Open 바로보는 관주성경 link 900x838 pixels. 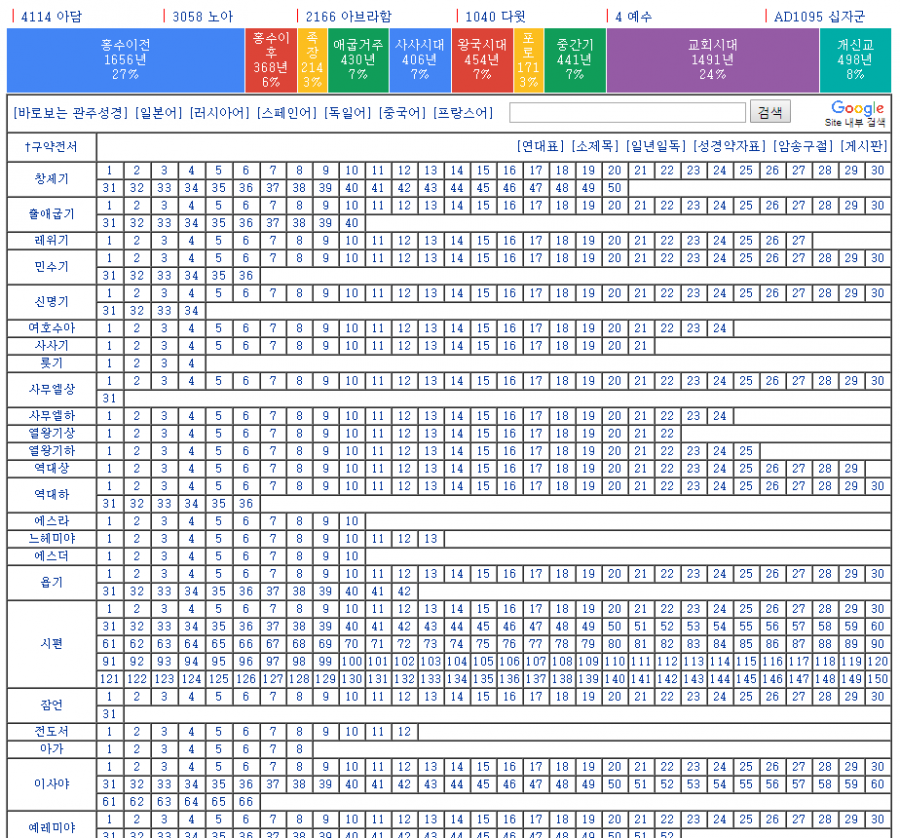[x=71, y=113]
